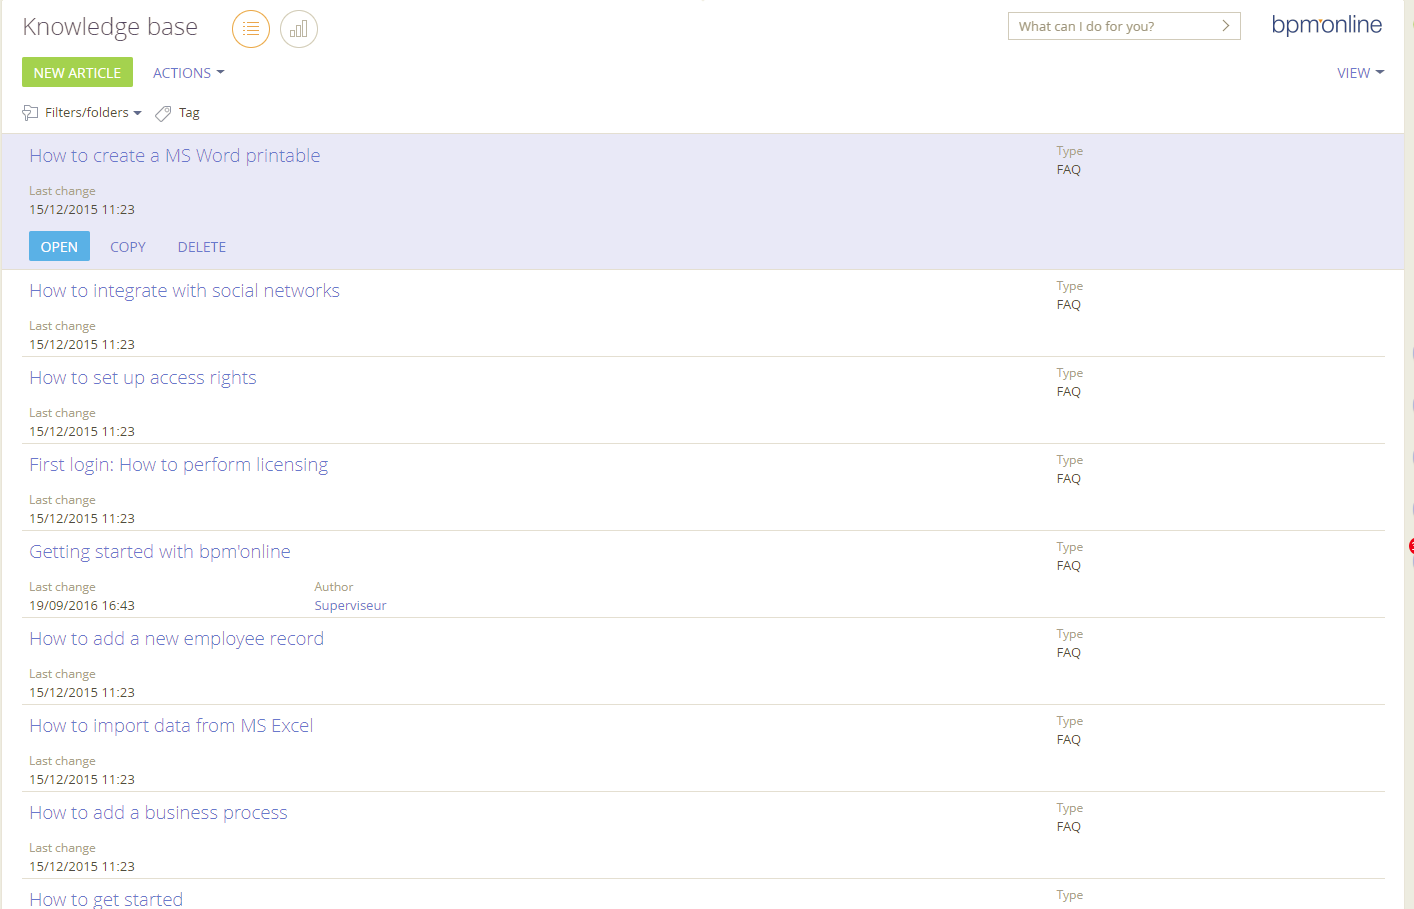Open 'How to integrate with social networks'
Image resolution: width=1414 pixels, height=909 pixels.
(184, 291)
